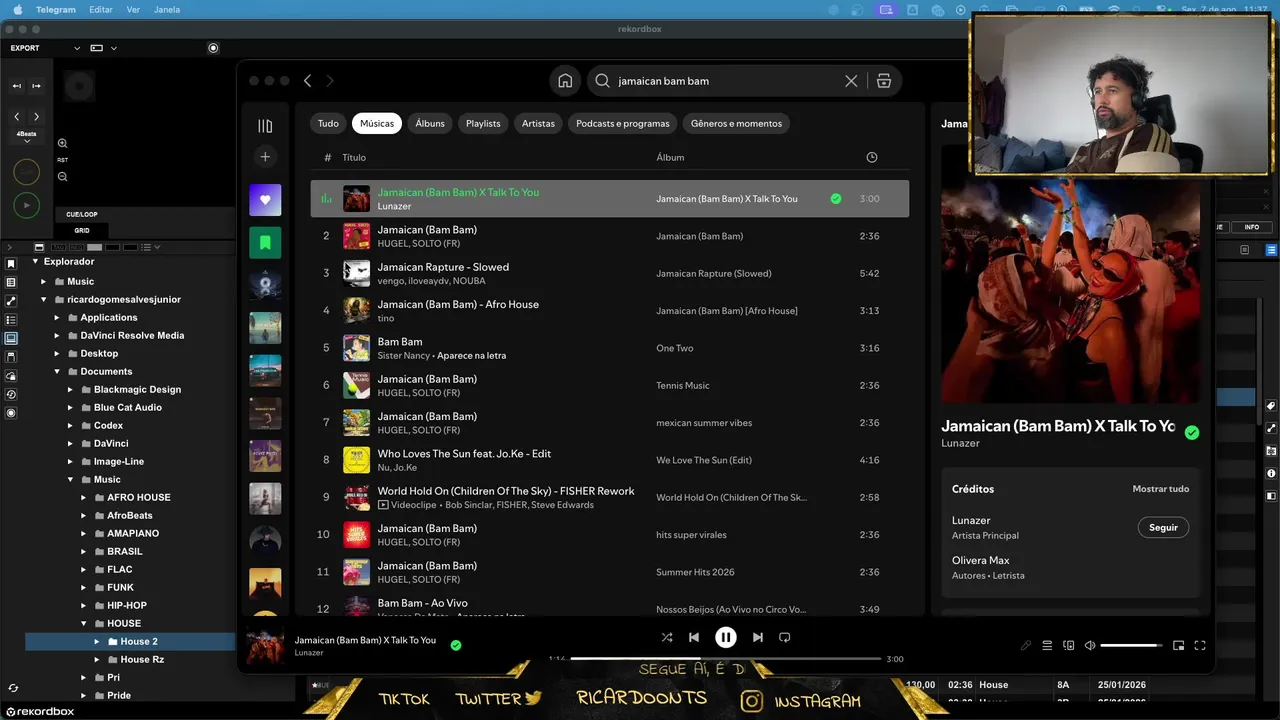Navigate forward in Spotify
Image resolution: width=1280 pixels, height=720 pixels.
click(330, 81)
